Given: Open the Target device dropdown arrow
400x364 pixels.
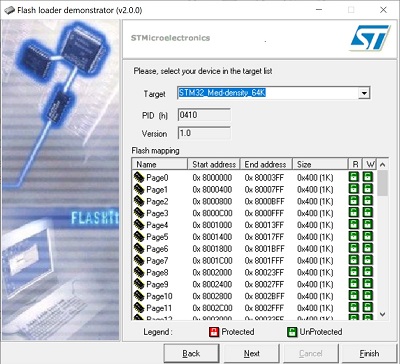Looking at the screenshot, I should (x=364, y=93).
